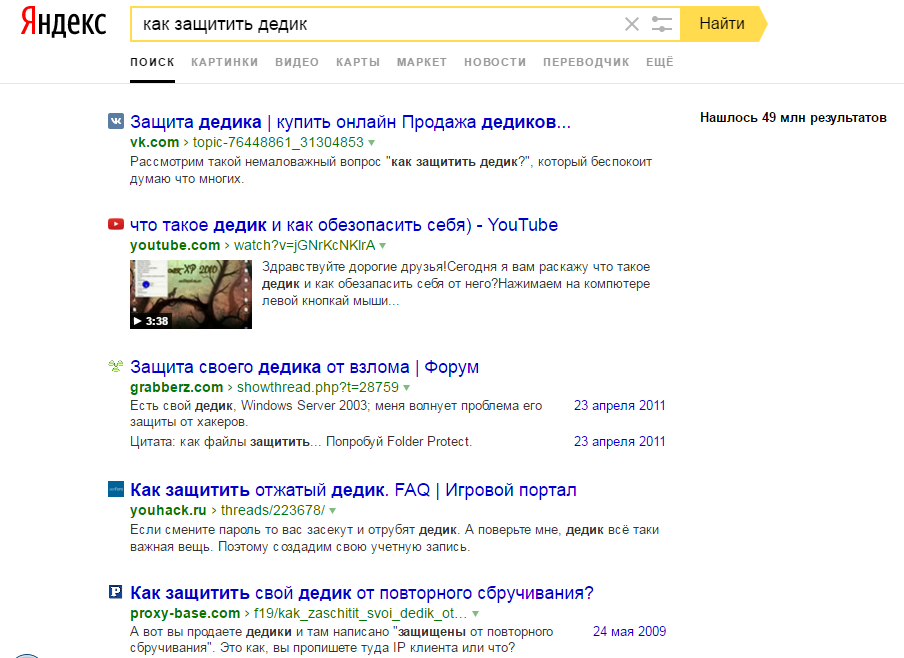Click the showthread.php?t=28759 path link
The height and width of the screenshot is (658, 904).
(318, 387)
